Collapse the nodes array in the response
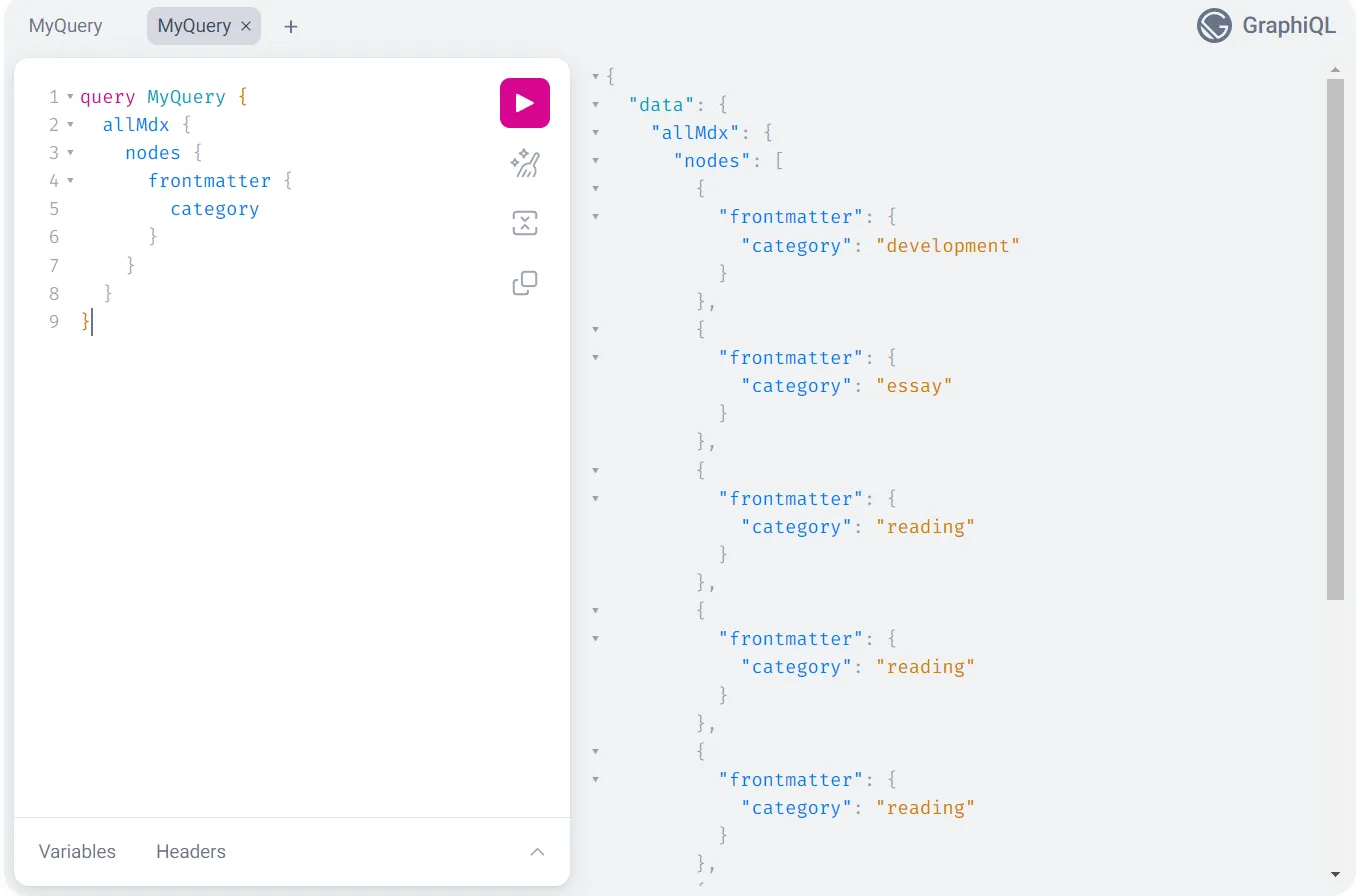 click(x=595, y=160)
